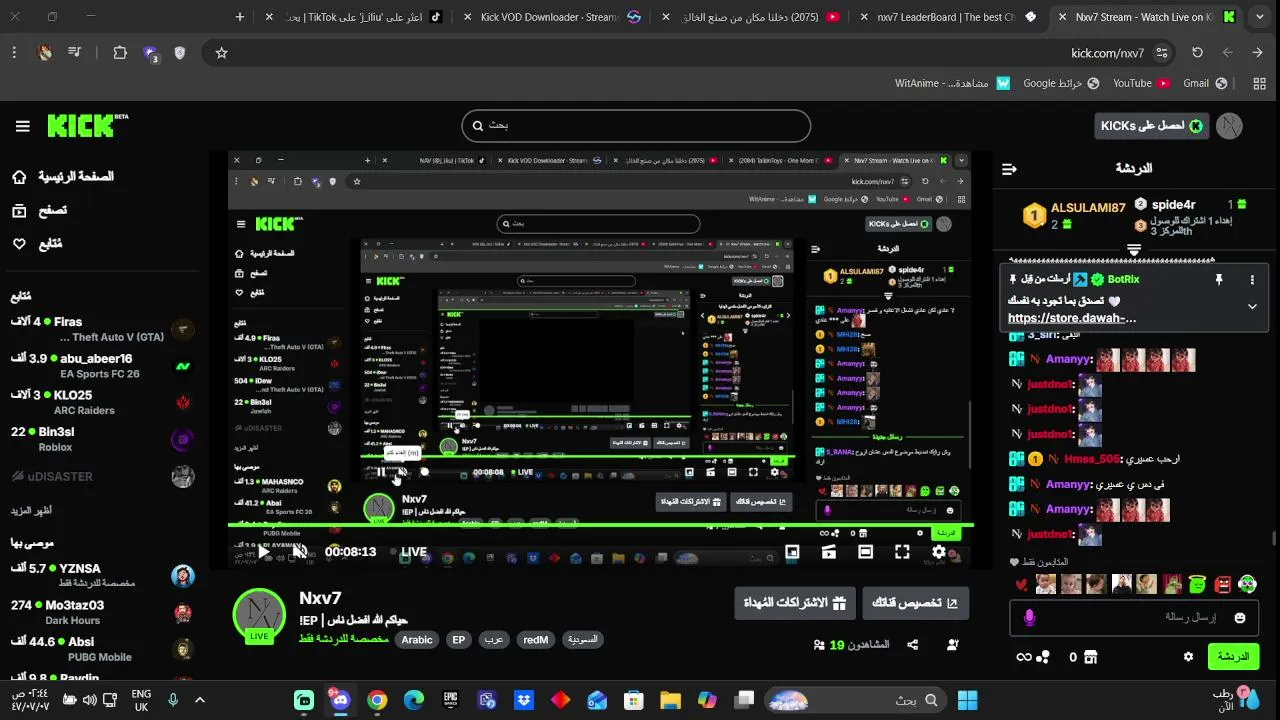Viewport: 1280px width, 720px height.
Task: Click the Get KICKs button
Action: [x=1152, y=126]
